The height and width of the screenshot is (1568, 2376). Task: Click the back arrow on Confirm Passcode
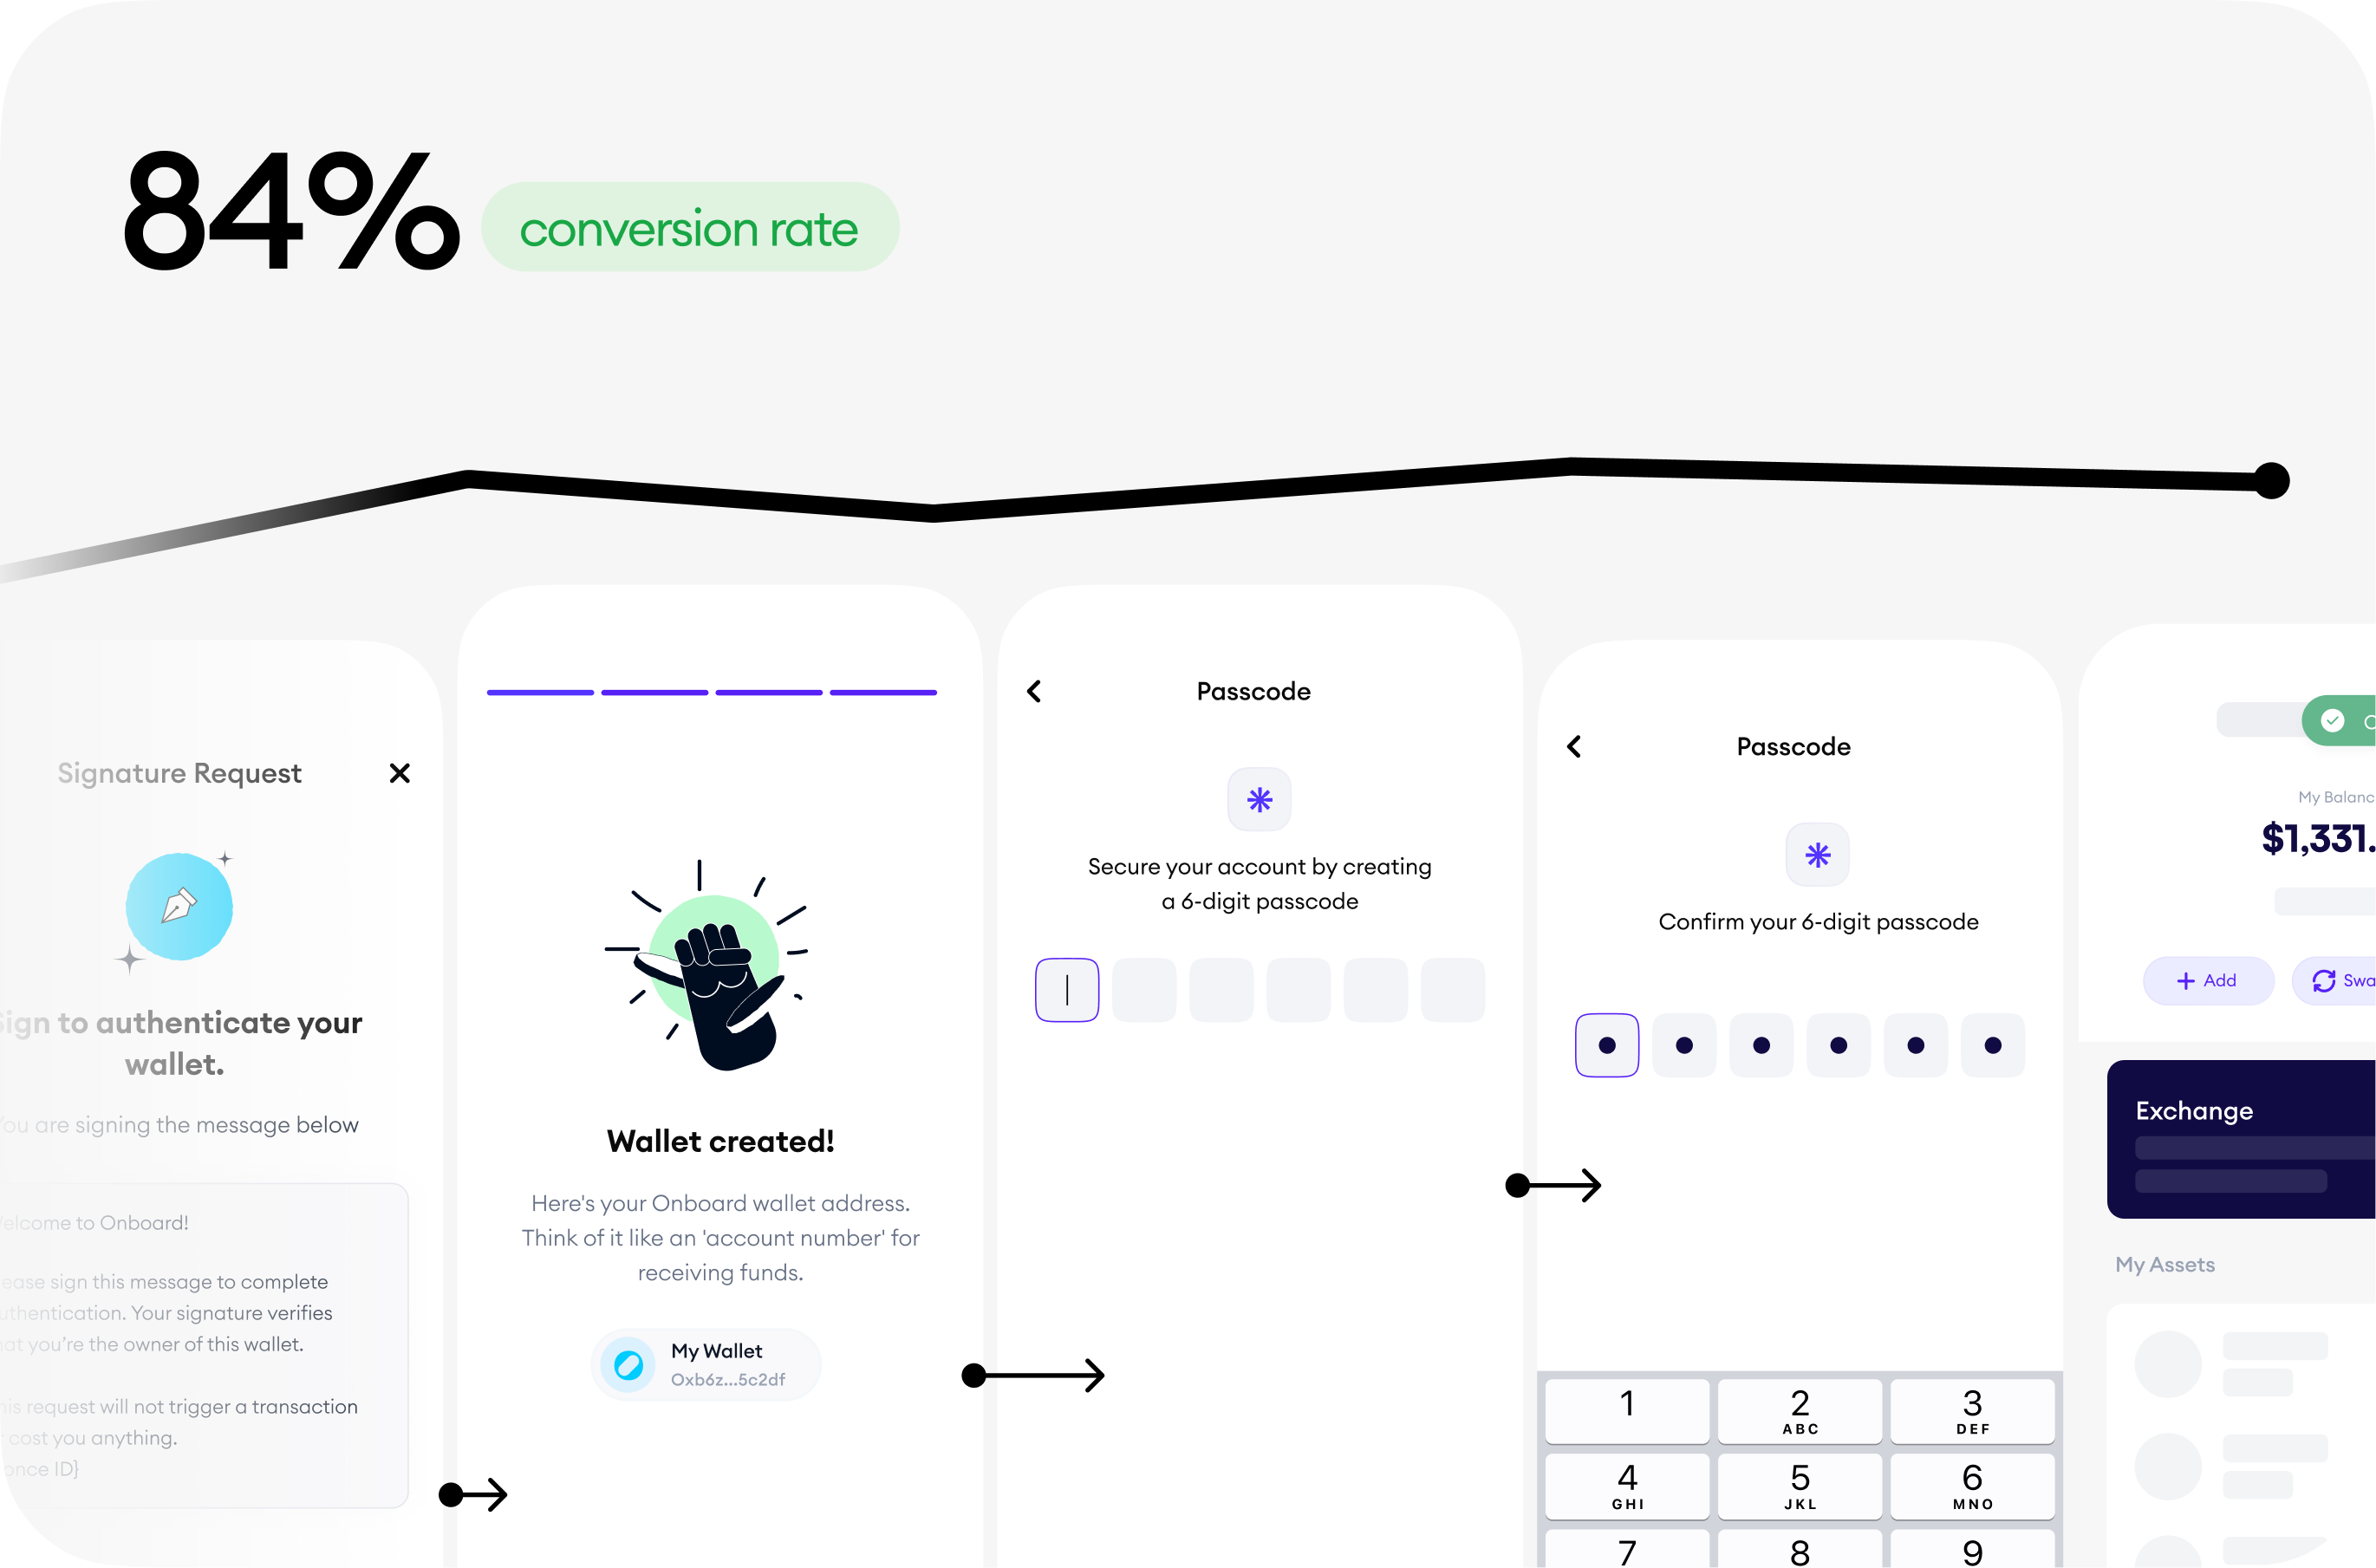(1575, 747)
